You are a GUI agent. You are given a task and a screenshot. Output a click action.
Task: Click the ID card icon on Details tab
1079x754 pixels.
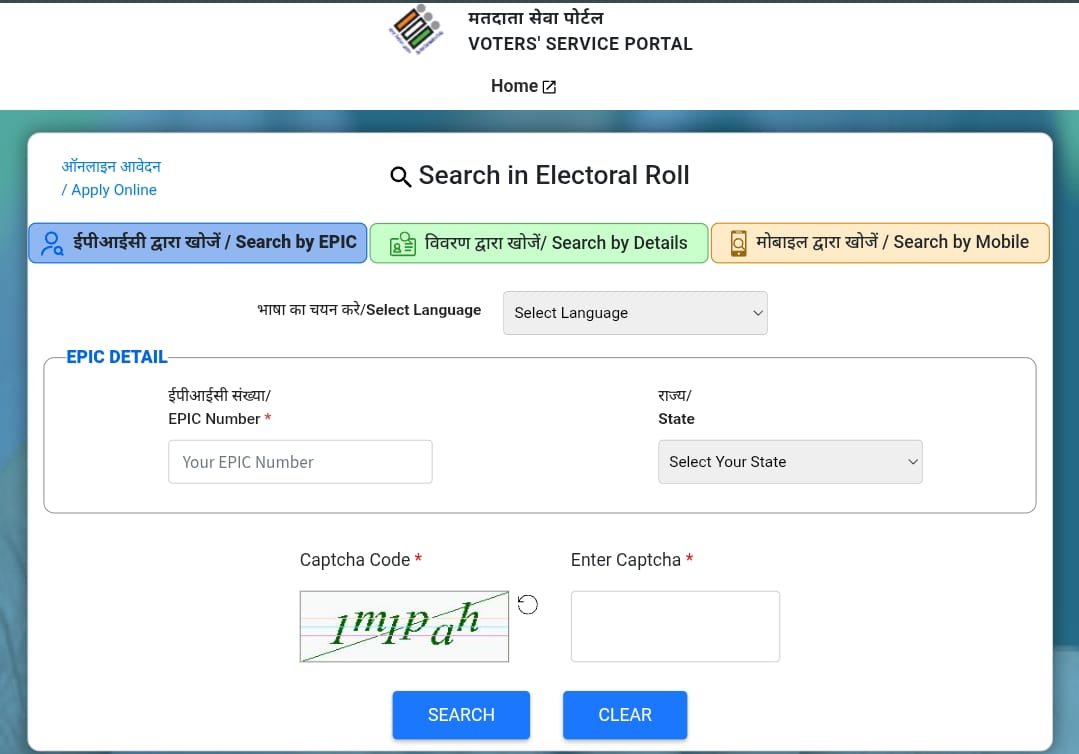coord(402,244)
